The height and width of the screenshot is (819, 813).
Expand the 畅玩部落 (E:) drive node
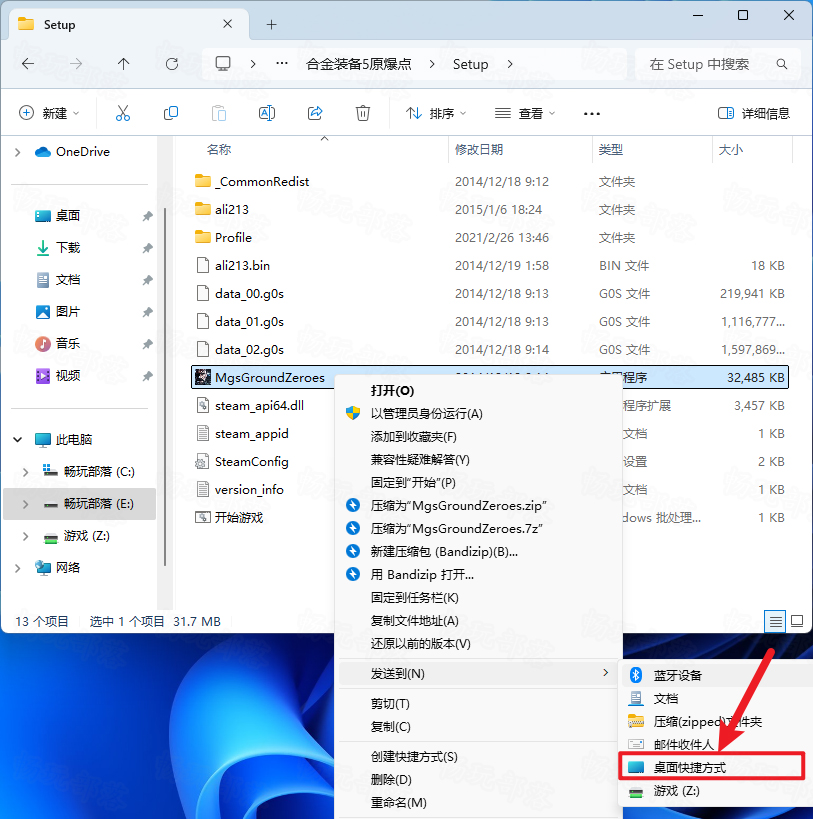pyautogui.click(x=25, y=504)
